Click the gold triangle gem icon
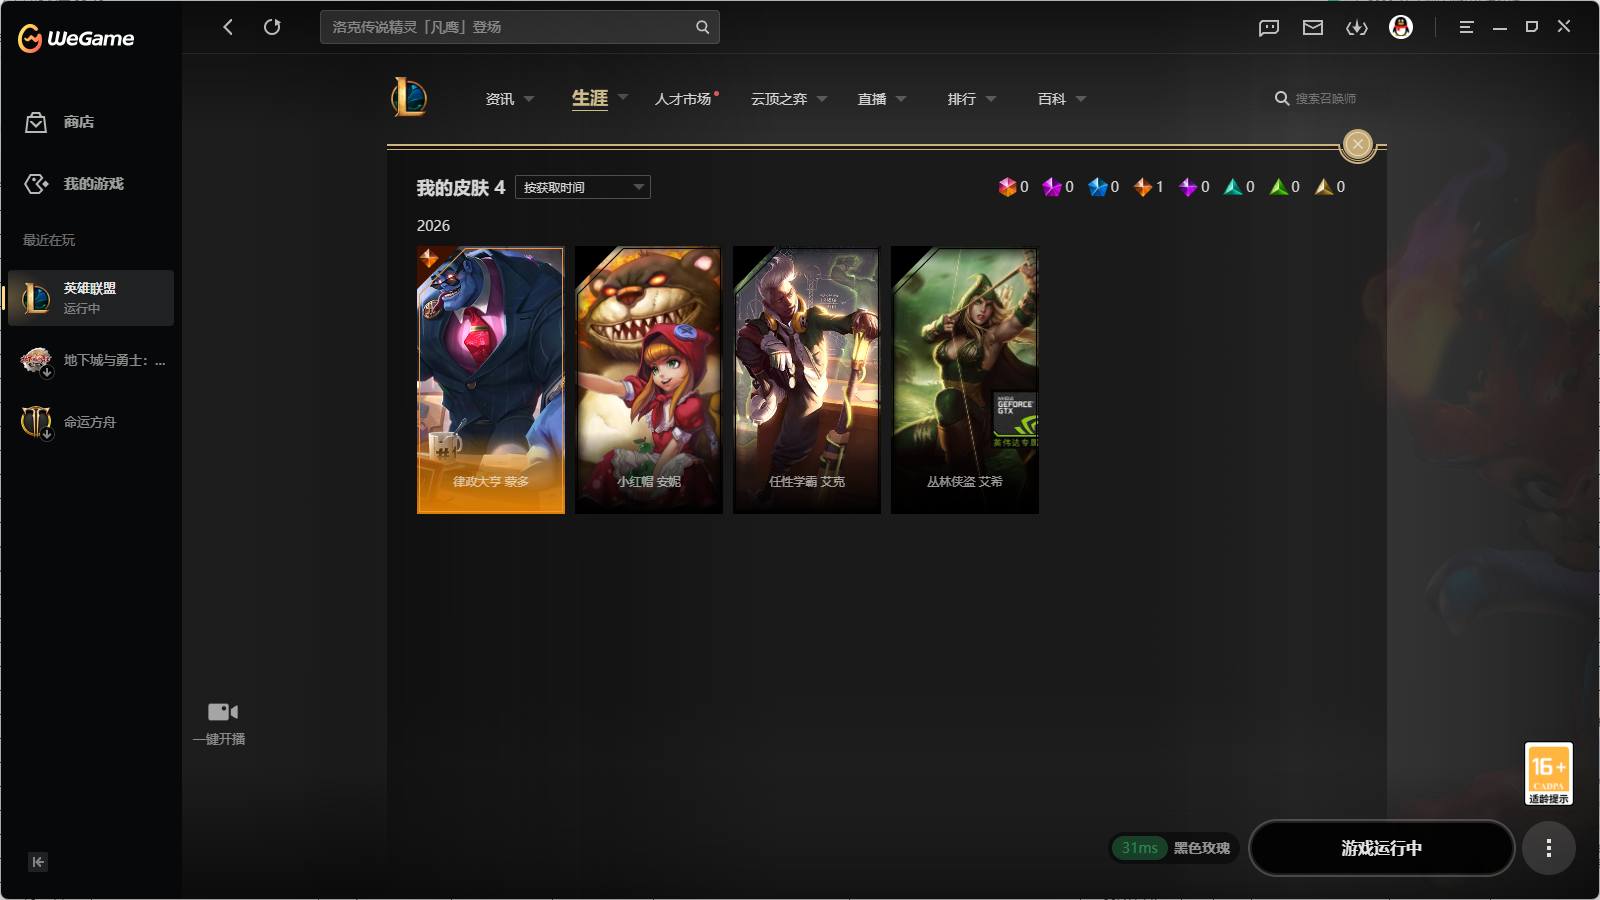This screenshot has width=1600, height=900. [1324, 187]
